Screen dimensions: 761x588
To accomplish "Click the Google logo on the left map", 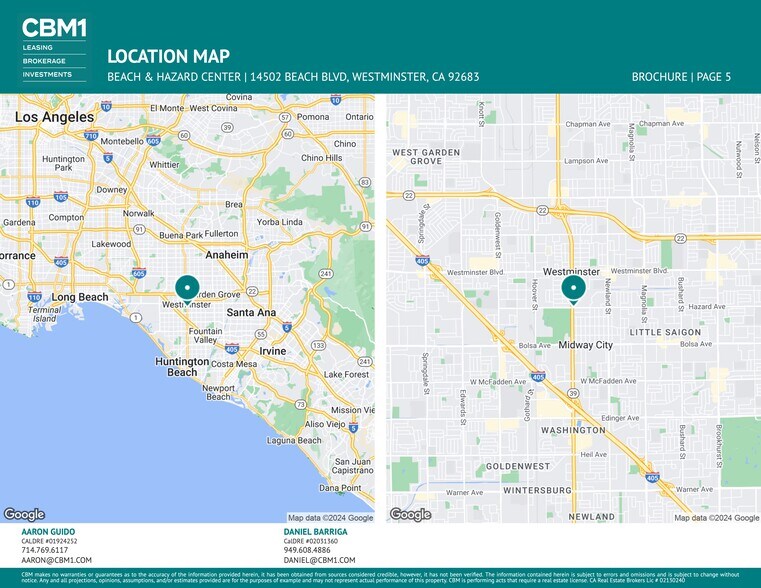I will pyautogui.click(x=24, y=514).
